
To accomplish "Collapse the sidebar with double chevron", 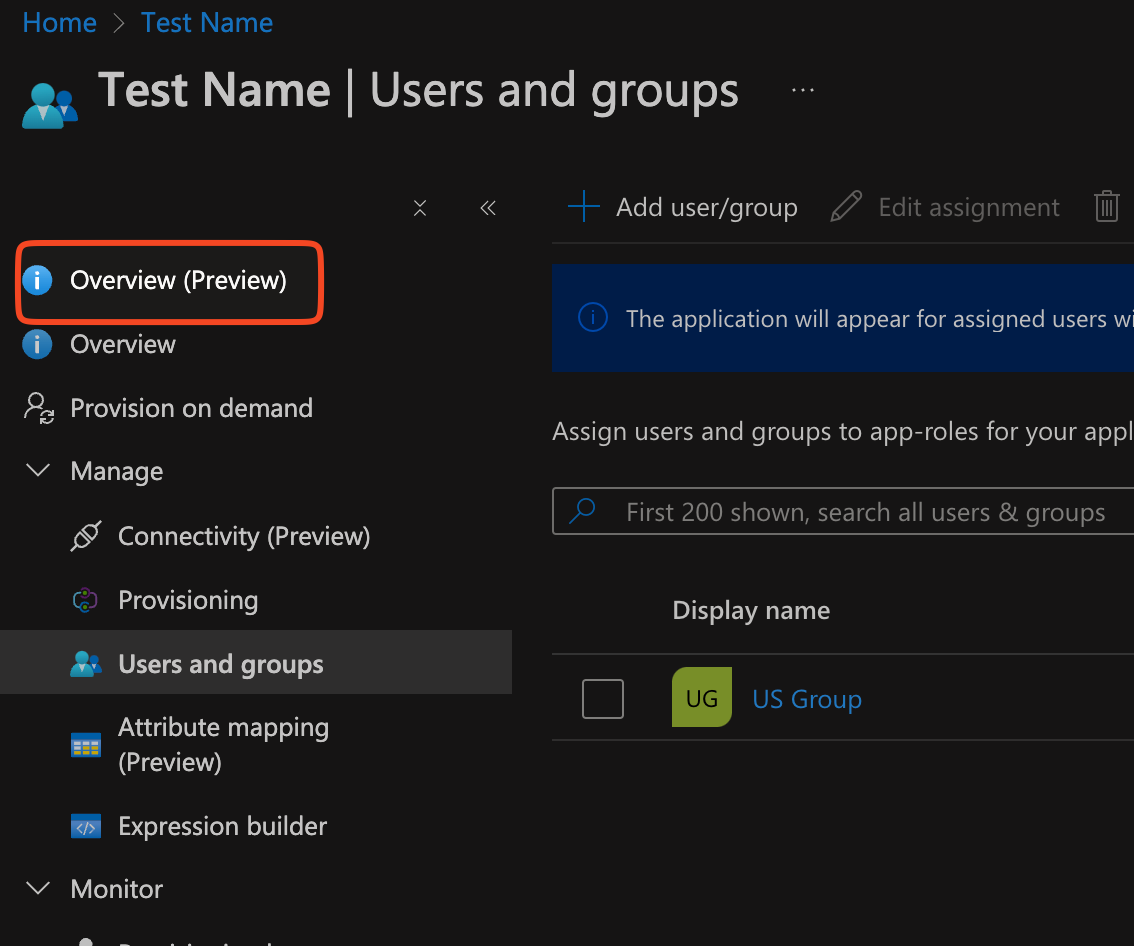I will (x=488, y=208).
